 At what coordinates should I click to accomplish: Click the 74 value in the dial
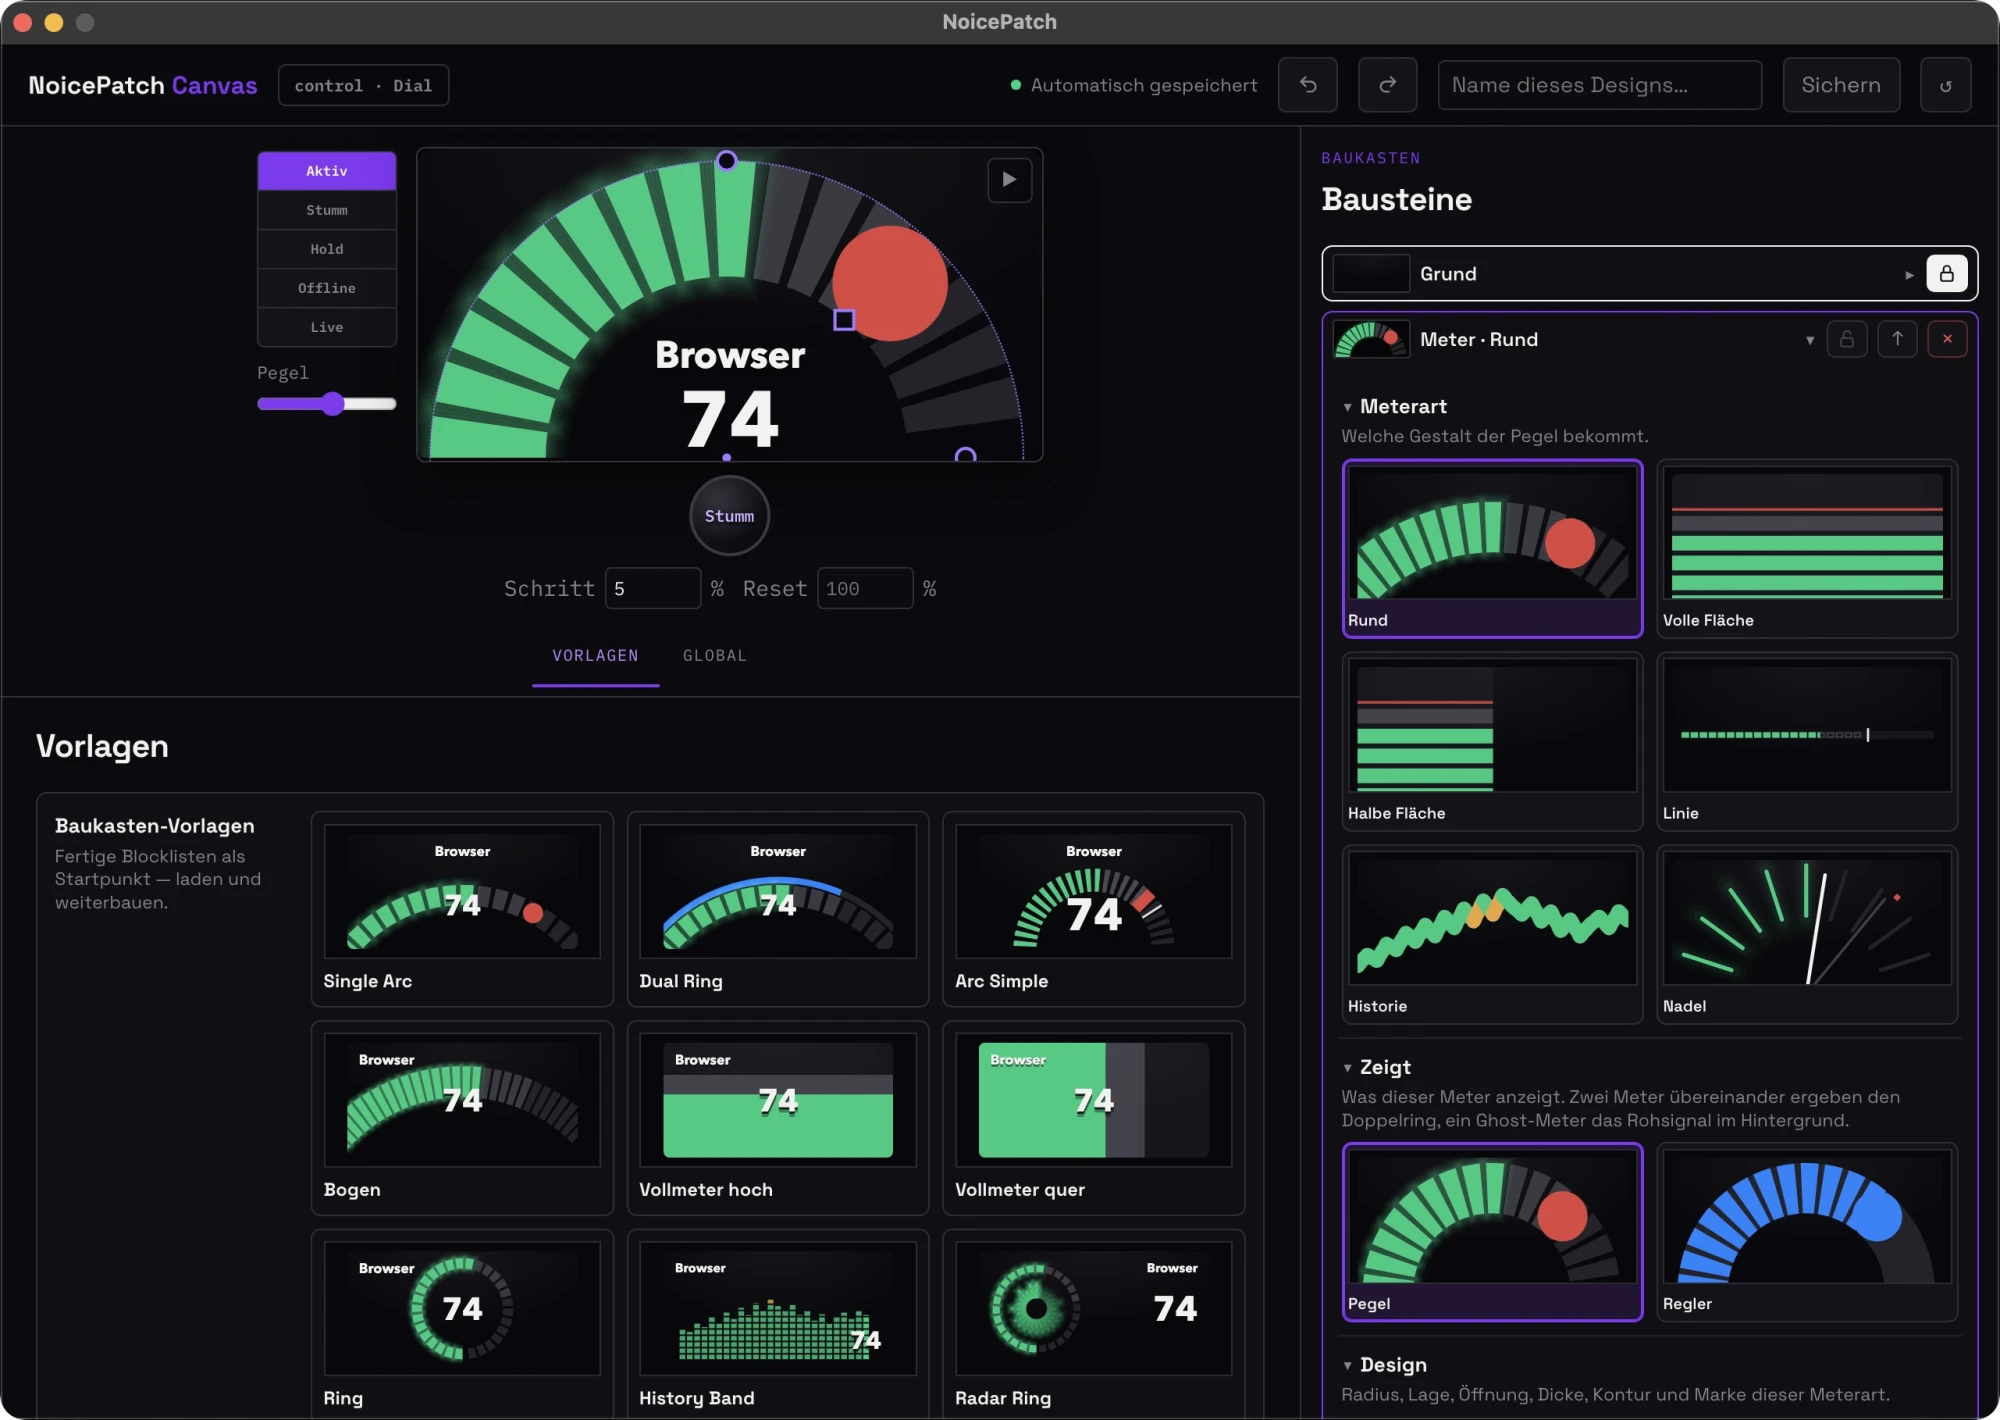coord(730,419)
